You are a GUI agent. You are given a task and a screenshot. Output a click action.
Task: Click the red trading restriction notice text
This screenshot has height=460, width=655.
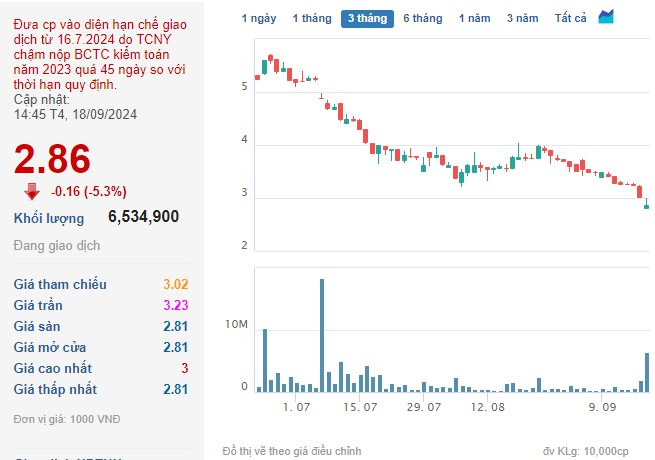click(100, 54)
